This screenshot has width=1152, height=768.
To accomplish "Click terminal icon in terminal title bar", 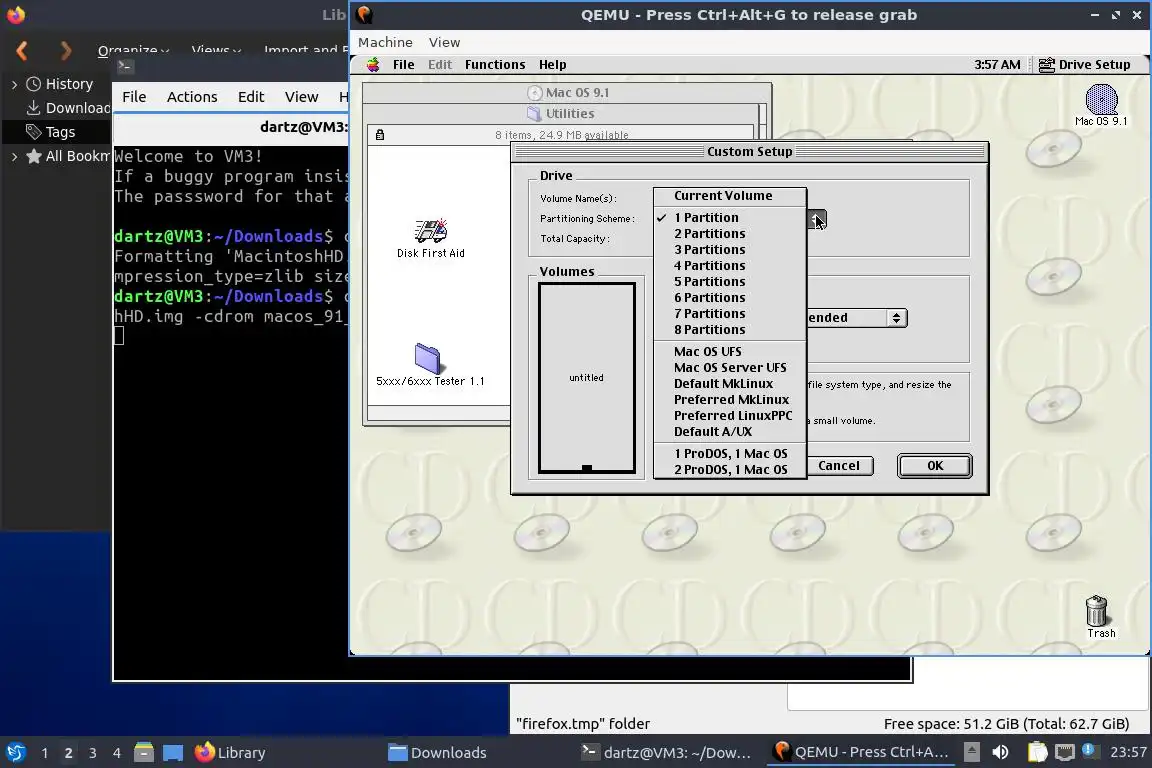I will click(124, 66).
